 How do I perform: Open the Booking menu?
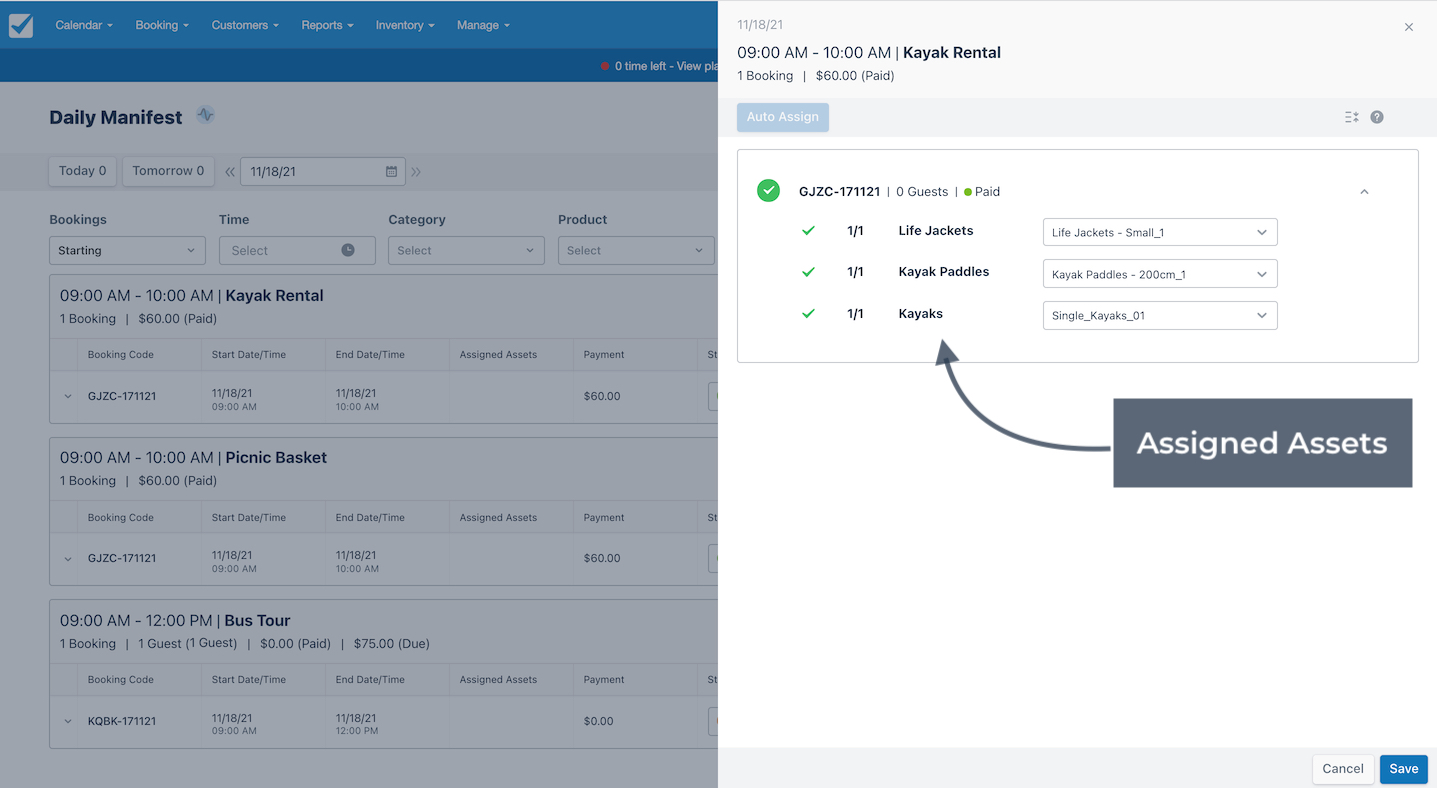coord(162,25)
